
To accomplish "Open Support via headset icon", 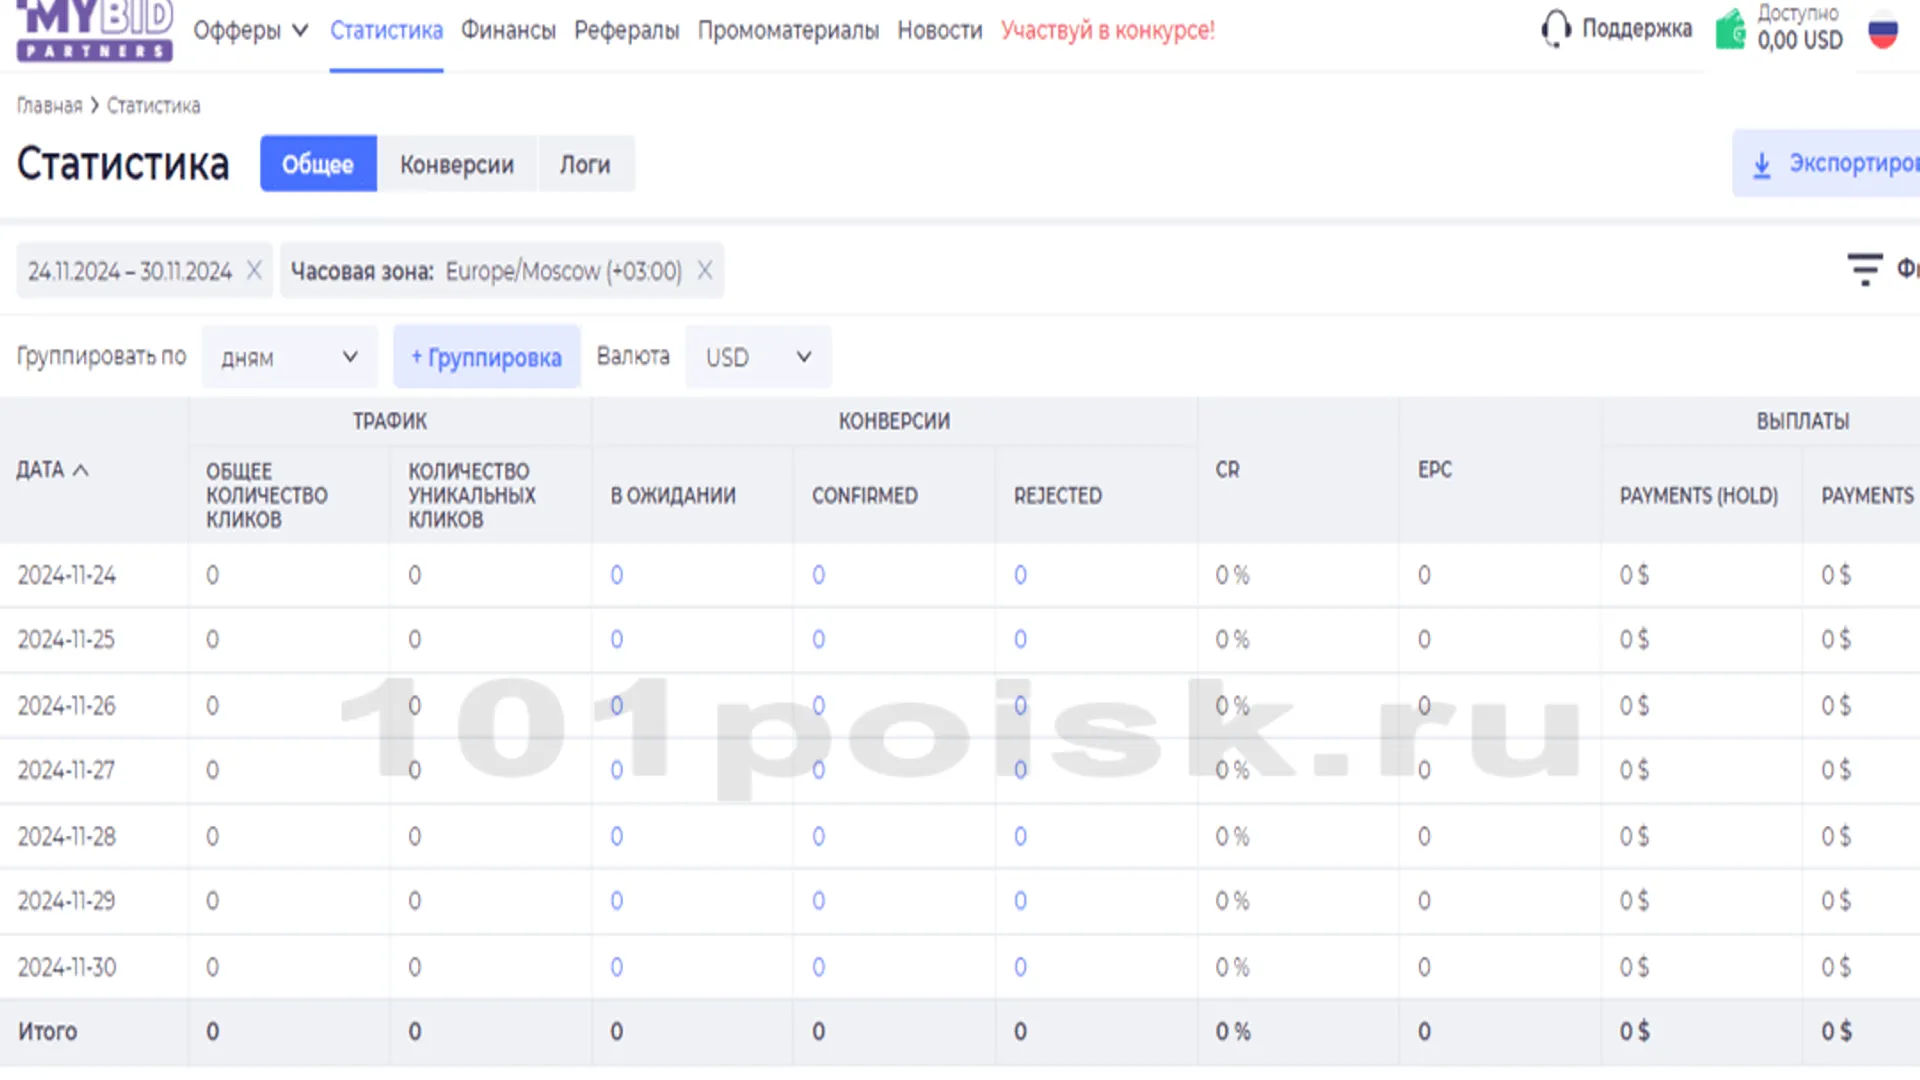I will 1555,29.
